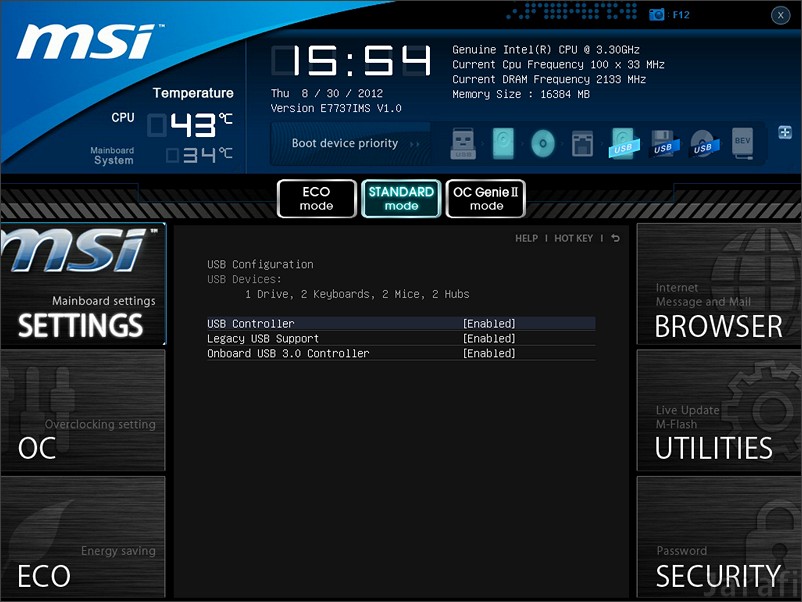Click Current Cpu Frequency 100 x 33 MHz
This screenshot has width=802, height=602.
pos(558,64)
